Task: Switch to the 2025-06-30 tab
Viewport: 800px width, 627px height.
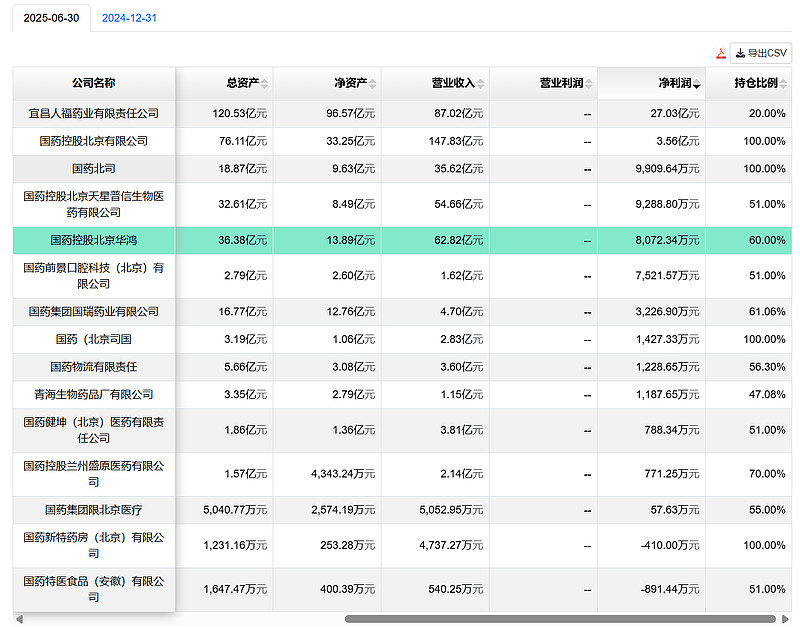Action: click(x=52, y=18)
